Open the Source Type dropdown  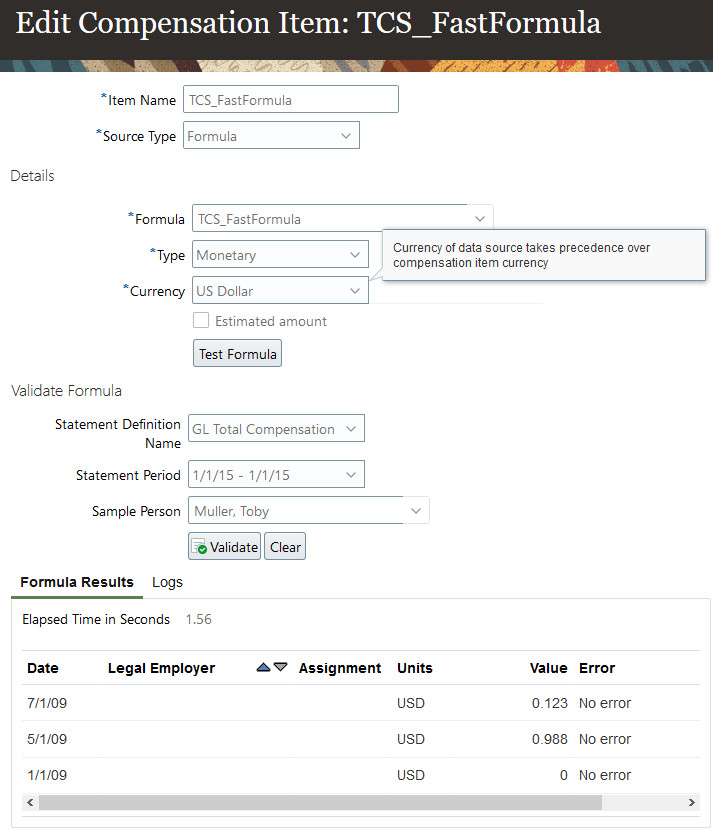click(346, 136)
